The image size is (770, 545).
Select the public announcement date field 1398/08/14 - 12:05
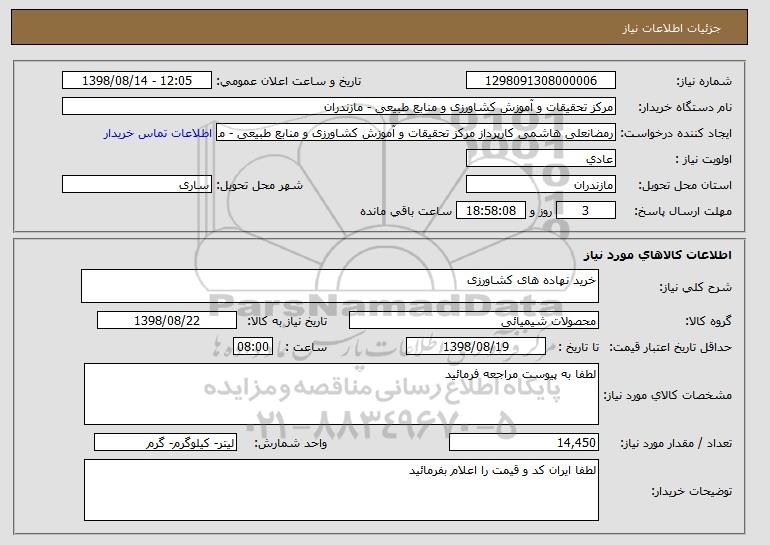pos(137,81)
